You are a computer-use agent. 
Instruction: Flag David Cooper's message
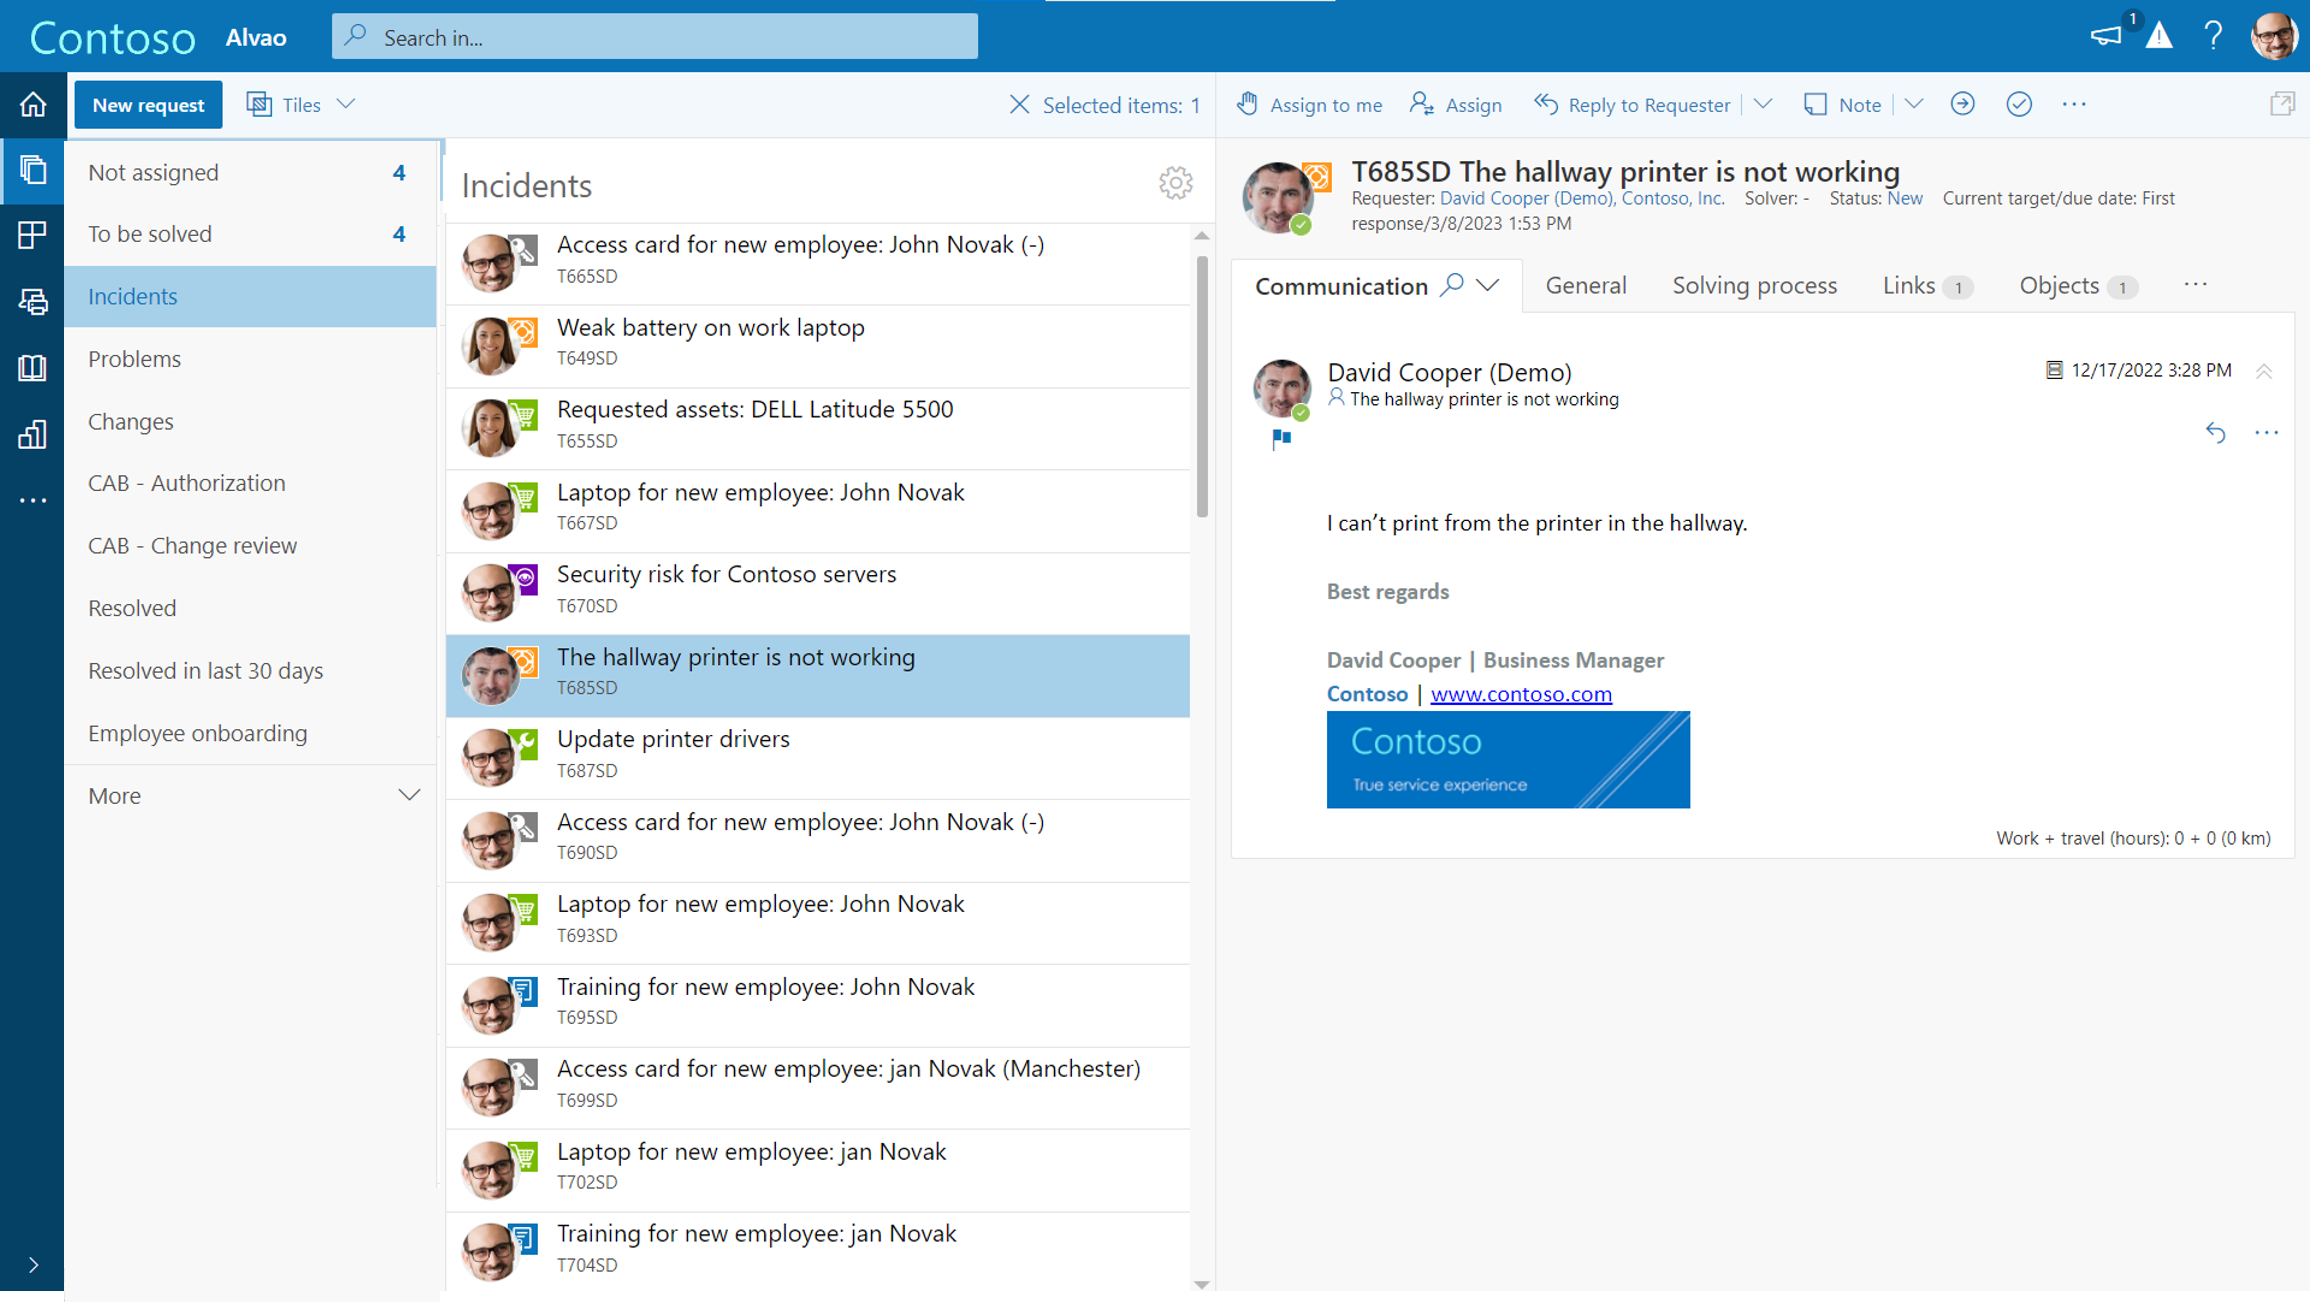click(x=1283, y=438)
